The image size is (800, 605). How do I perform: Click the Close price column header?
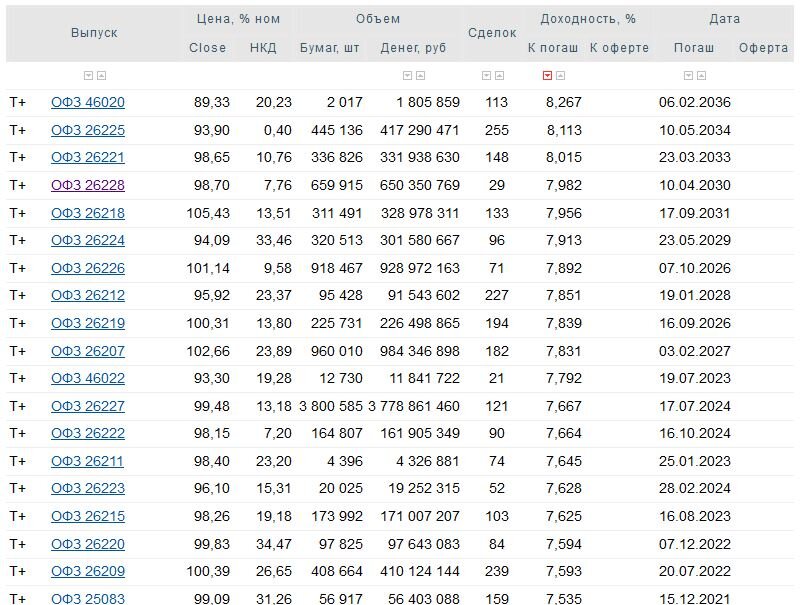(x=207, y=48)
